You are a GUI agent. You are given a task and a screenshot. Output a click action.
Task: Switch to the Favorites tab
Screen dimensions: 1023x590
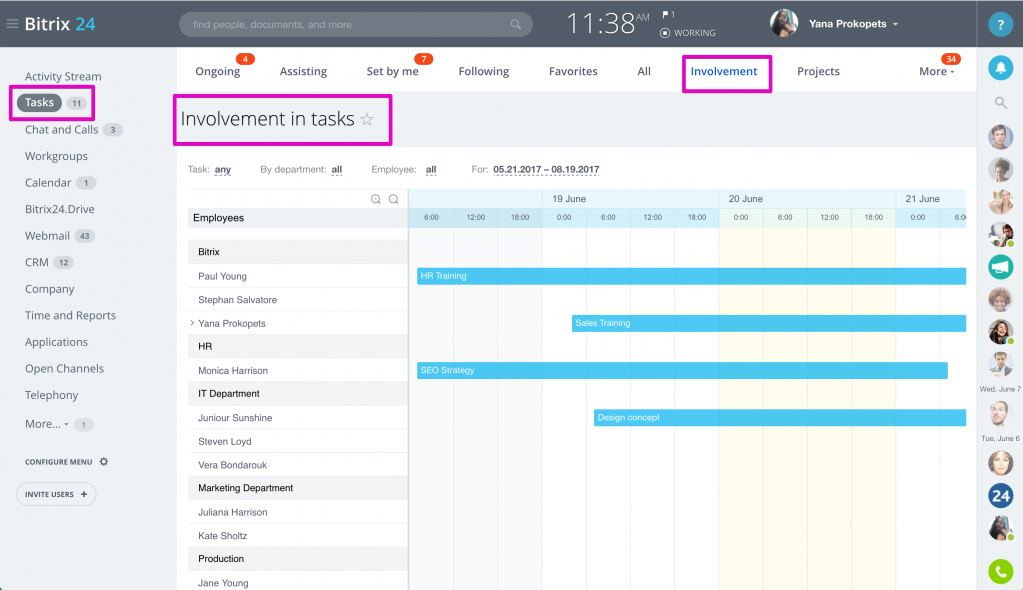point(573,71)
